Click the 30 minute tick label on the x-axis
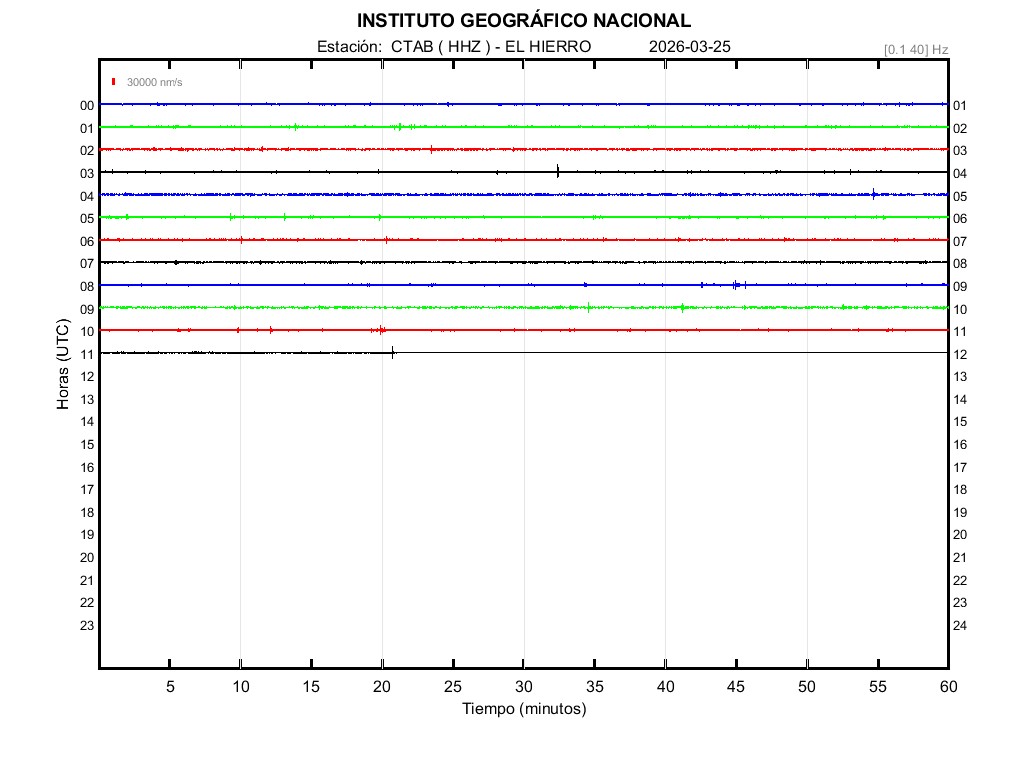The image size is (1024, 768). tap(523, 687)
